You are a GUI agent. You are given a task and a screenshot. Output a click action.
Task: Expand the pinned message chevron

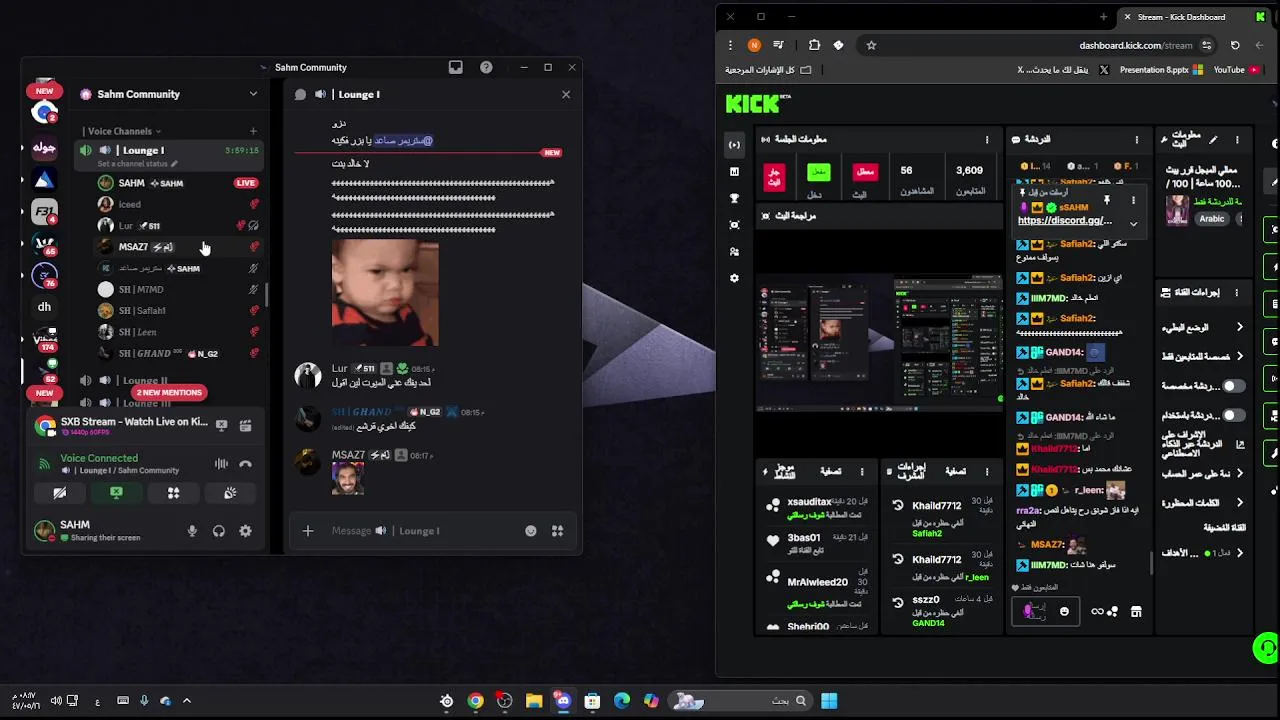(x=1133, y=224)
